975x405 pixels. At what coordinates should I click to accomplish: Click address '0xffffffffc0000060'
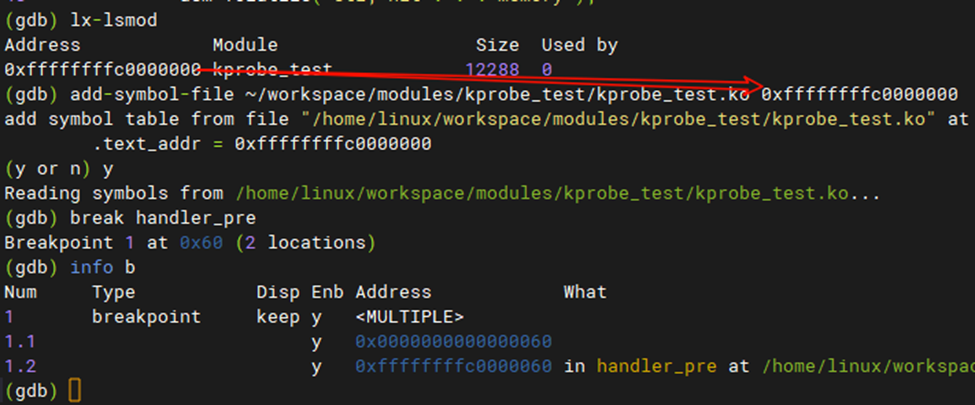[453, 366]
